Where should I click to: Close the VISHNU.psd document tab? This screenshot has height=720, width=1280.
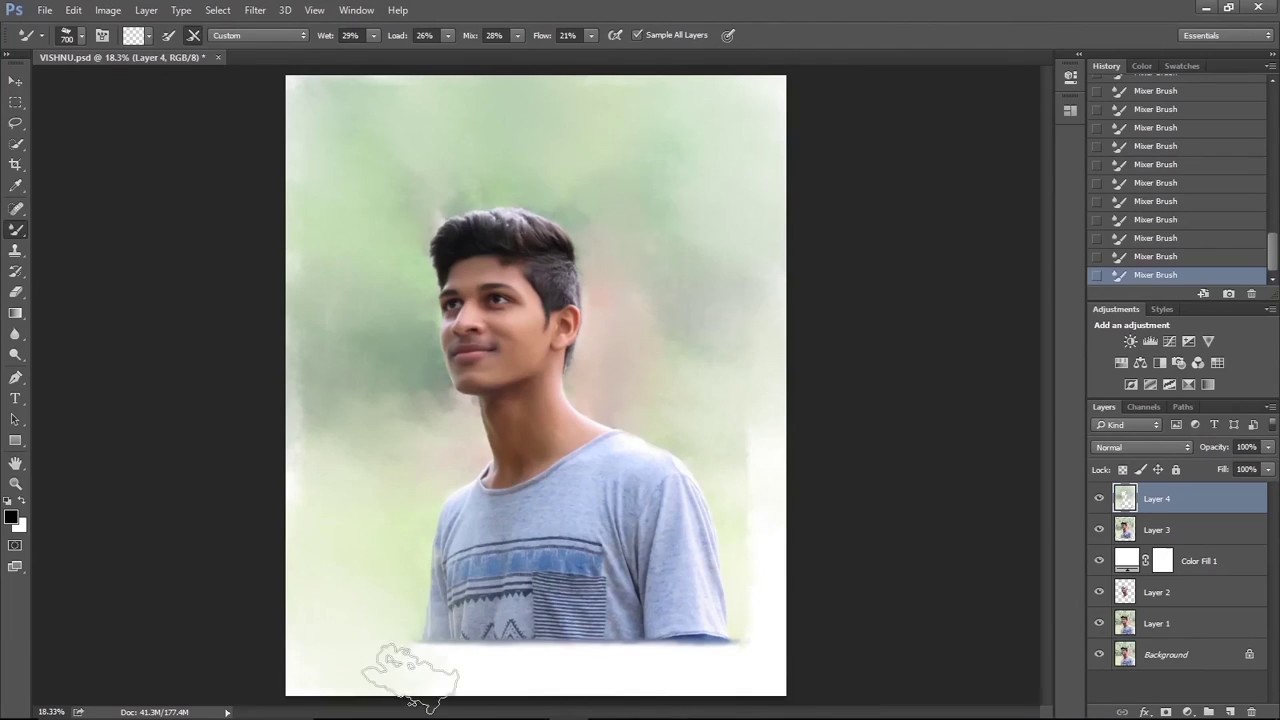pyautogui.click(x=218, y=58)
